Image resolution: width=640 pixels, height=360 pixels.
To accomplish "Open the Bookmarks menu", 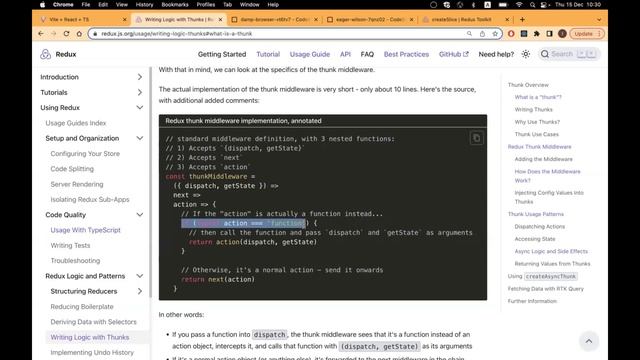I will (175, 4).
